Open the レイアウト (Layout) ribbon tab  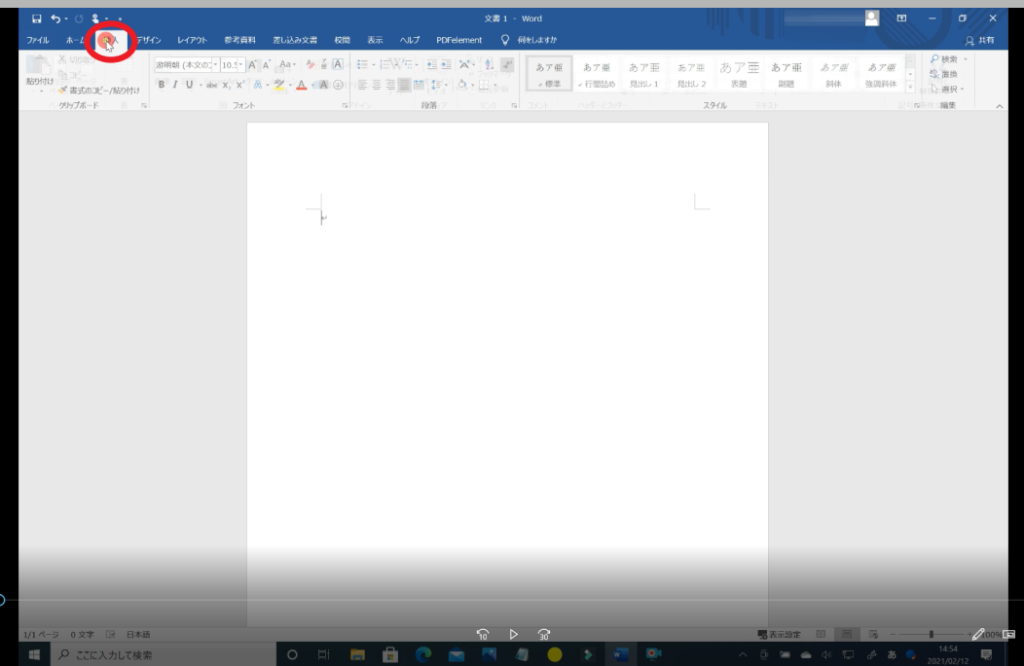[192, 40]
